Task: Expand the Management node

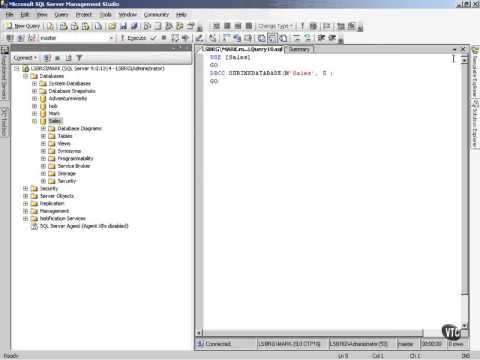Action: pyautogui.click(x=25, y=211)
